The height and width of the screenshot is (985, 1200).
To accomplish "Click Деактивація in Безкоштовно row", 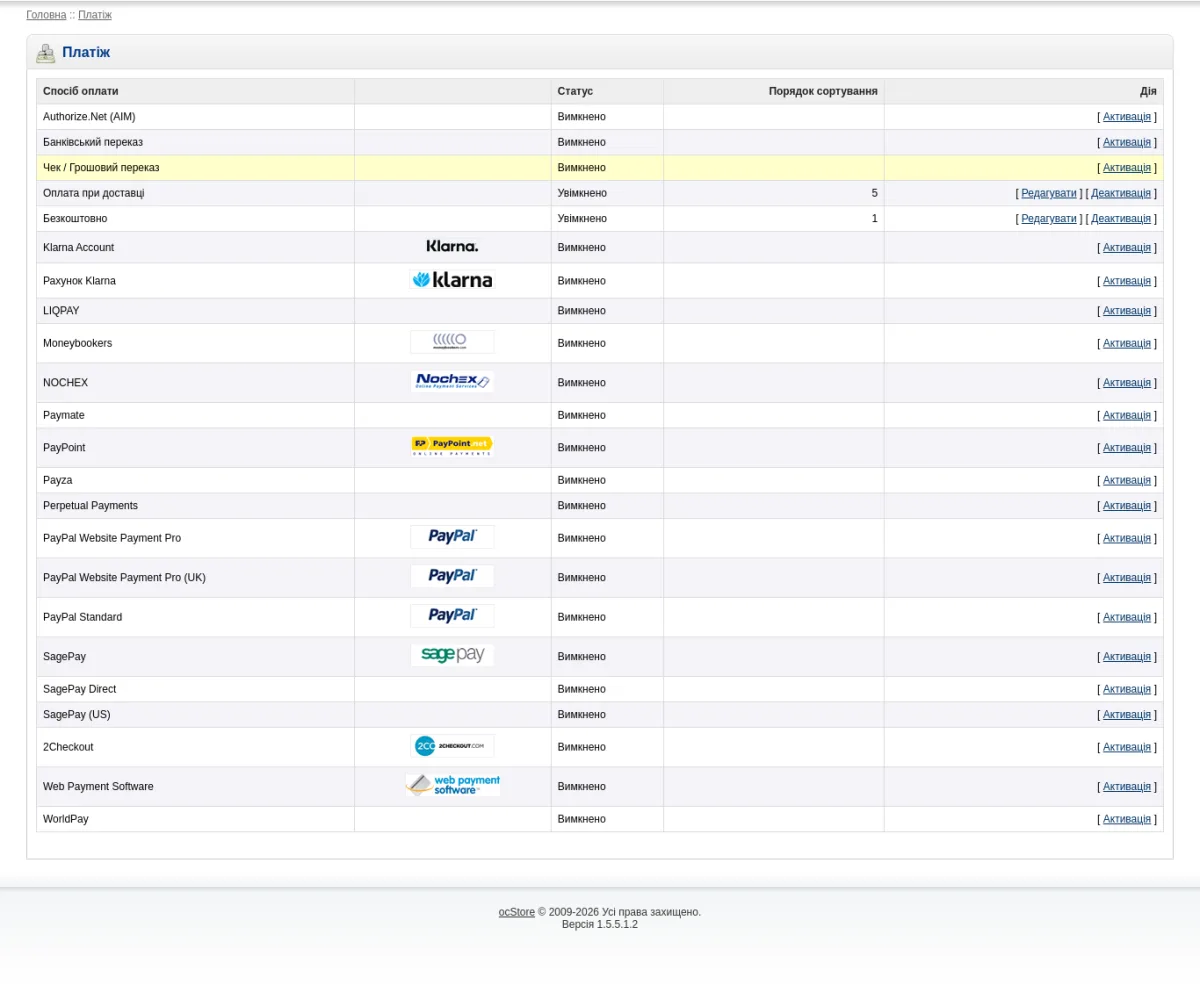I will [x=1121, y=218].
